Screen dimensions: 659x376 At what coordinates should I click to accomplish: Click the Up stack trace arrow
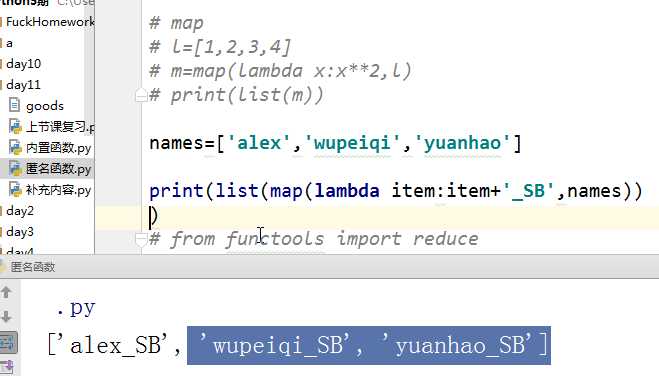point(6,292)
